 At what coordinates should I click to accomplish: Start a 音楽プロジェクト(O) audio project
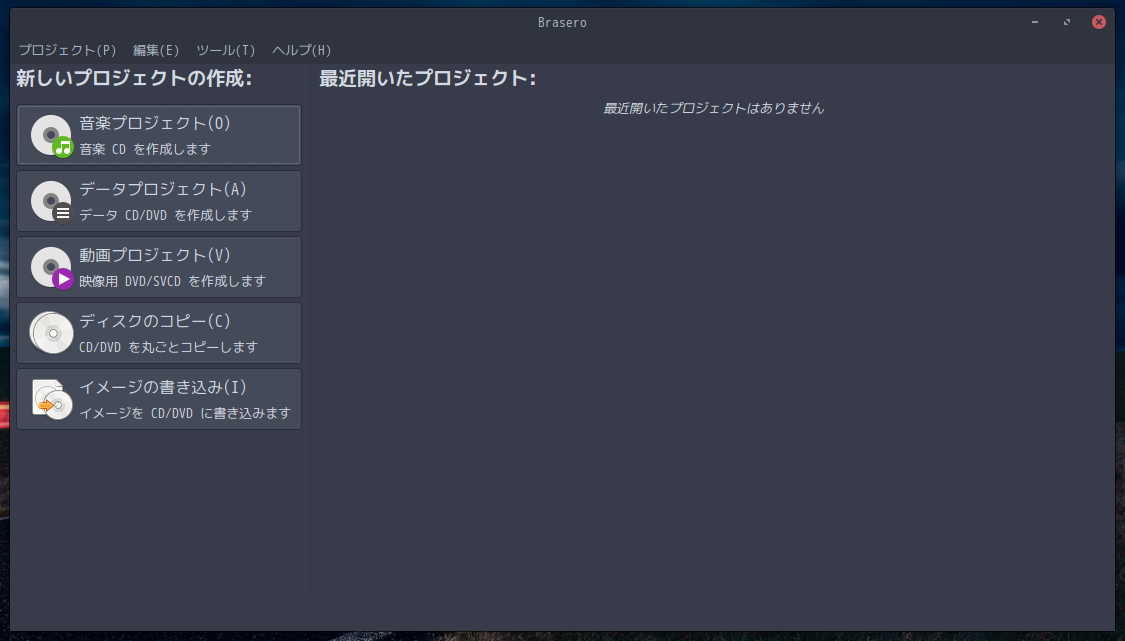[x=159, y=135]
